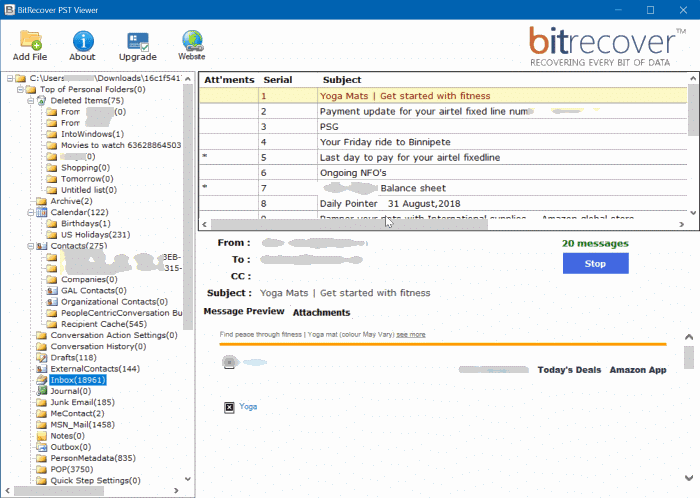The height and width of the screenshot is (498, 700).
Task: Switch to the Attachments tab
Action: pos(322,313)
